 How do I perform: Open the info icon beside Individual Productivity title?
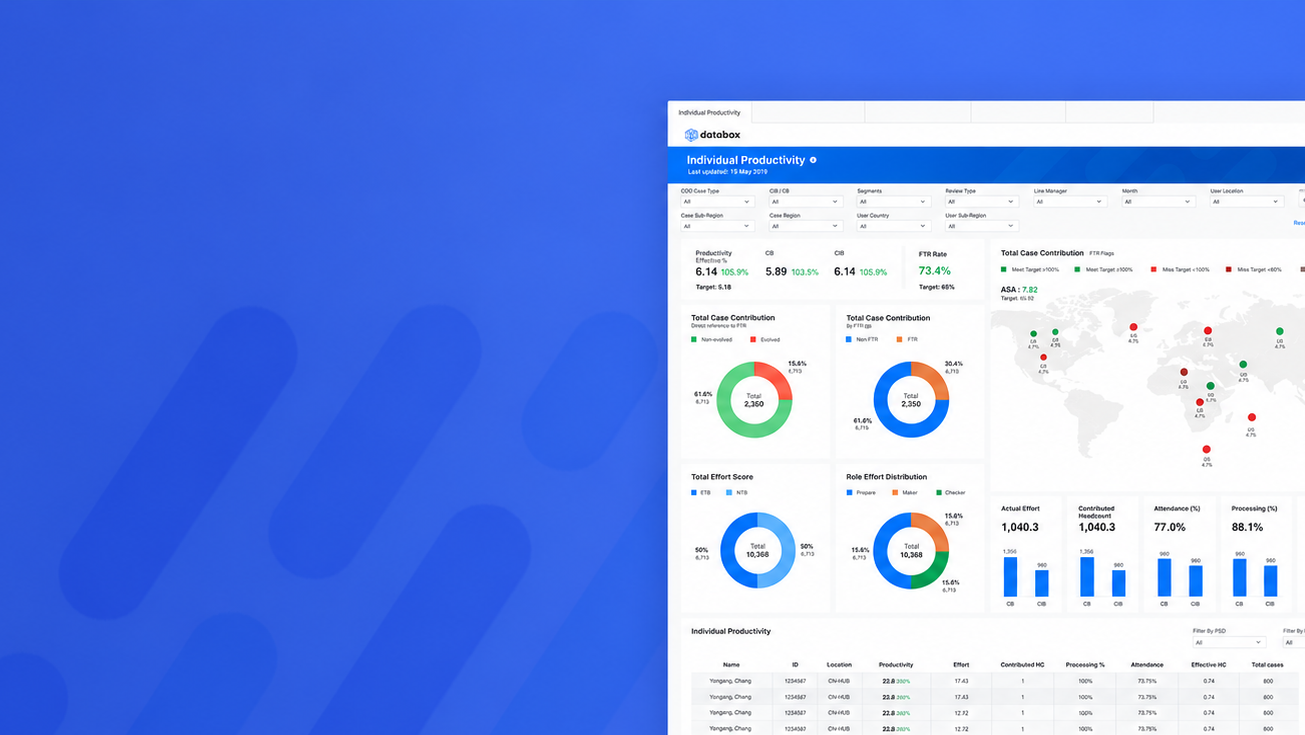click(813, 160)
